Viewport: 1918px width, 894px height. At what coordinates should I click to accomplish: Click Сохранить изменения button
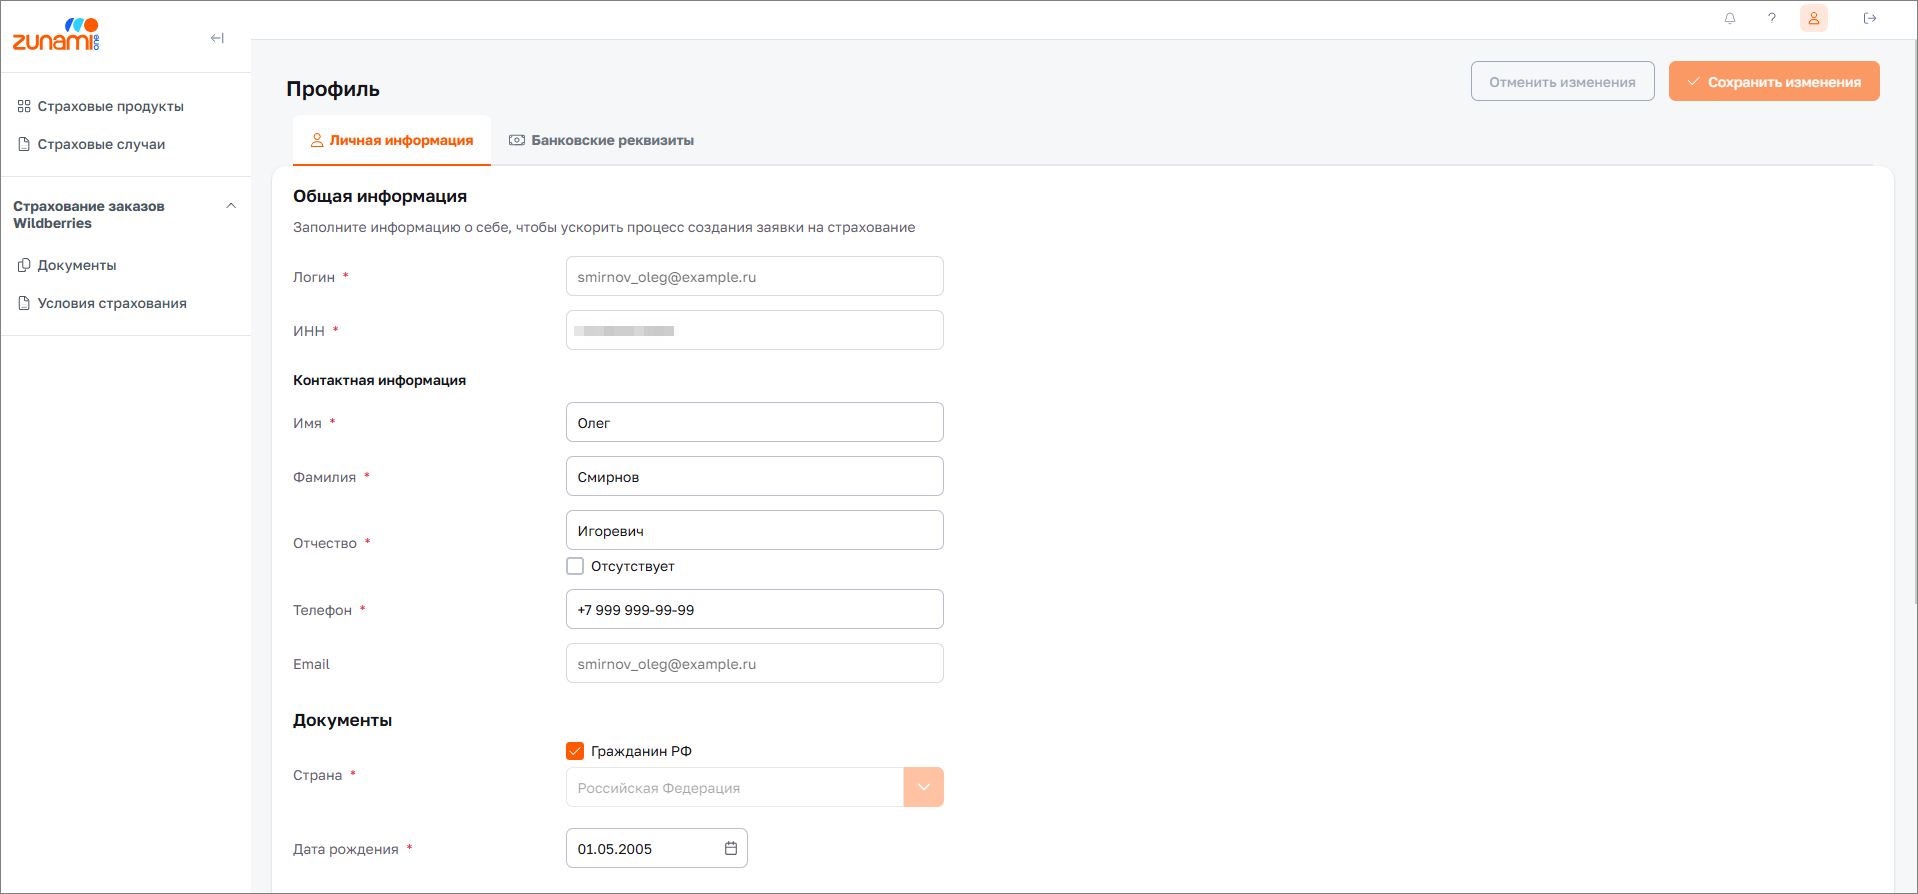pos(1774,82)
